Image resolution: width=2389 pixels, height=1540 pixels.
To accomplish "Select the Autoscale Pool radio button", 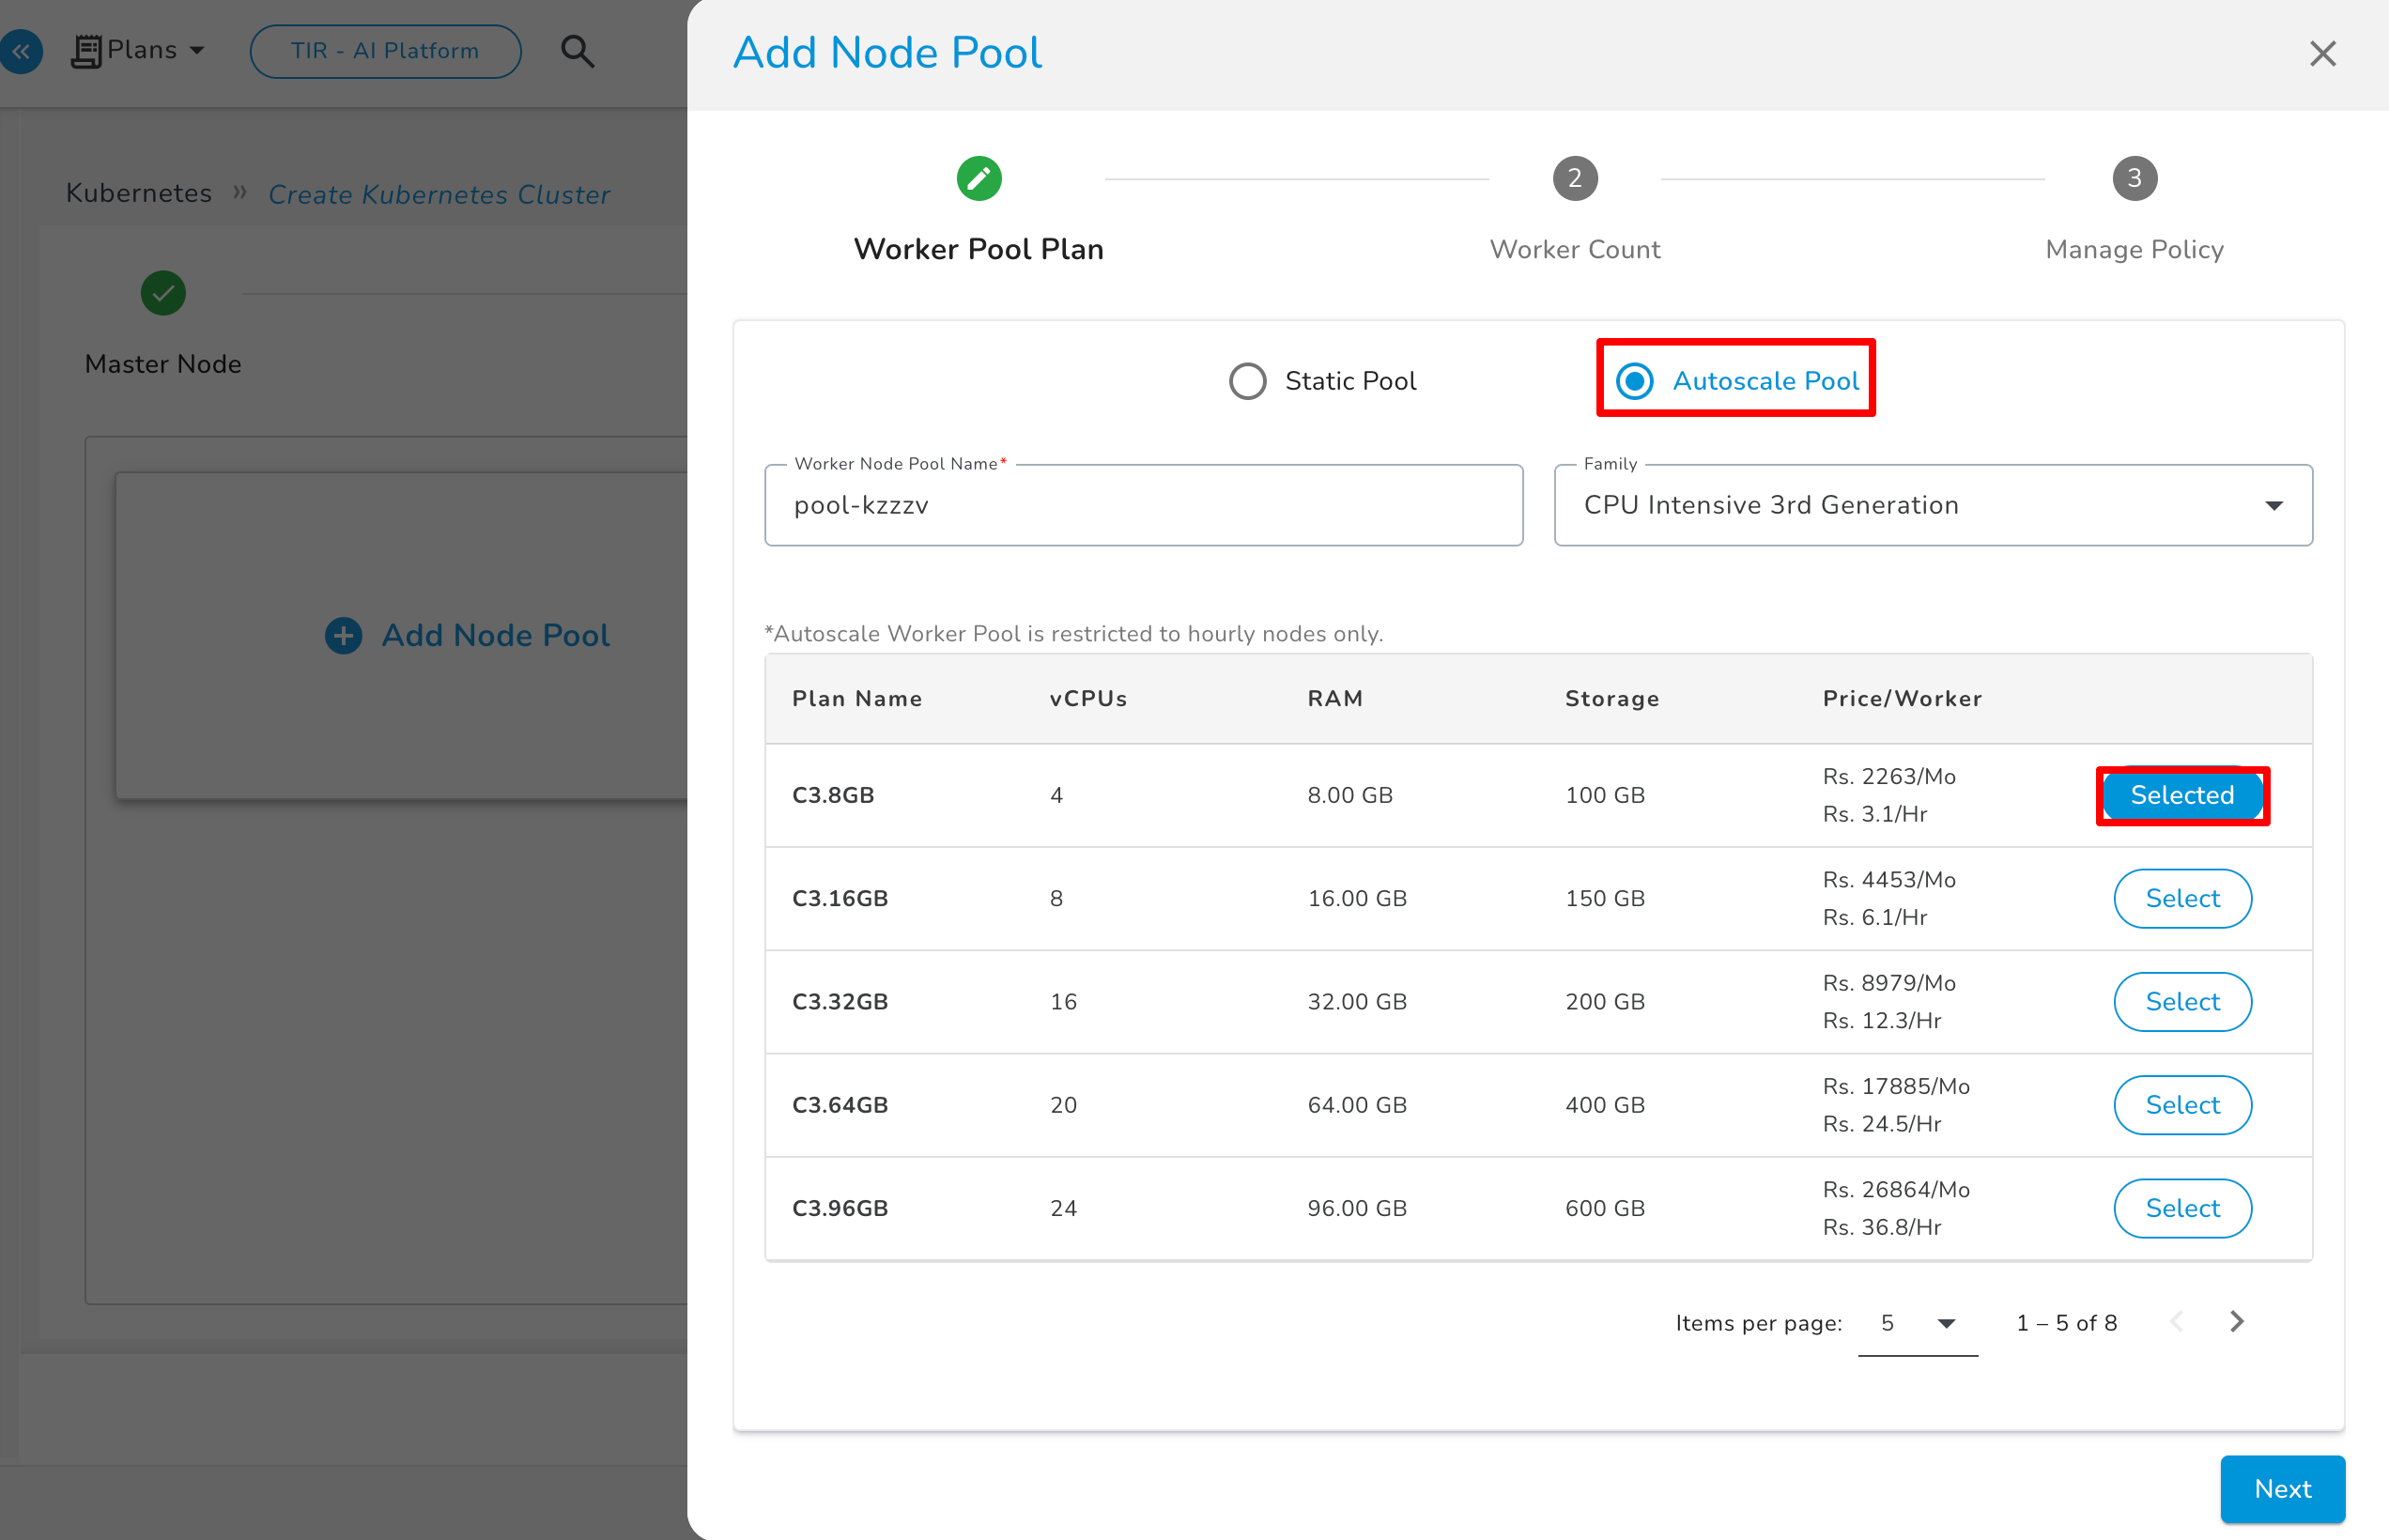I will tap(1635, 381).
